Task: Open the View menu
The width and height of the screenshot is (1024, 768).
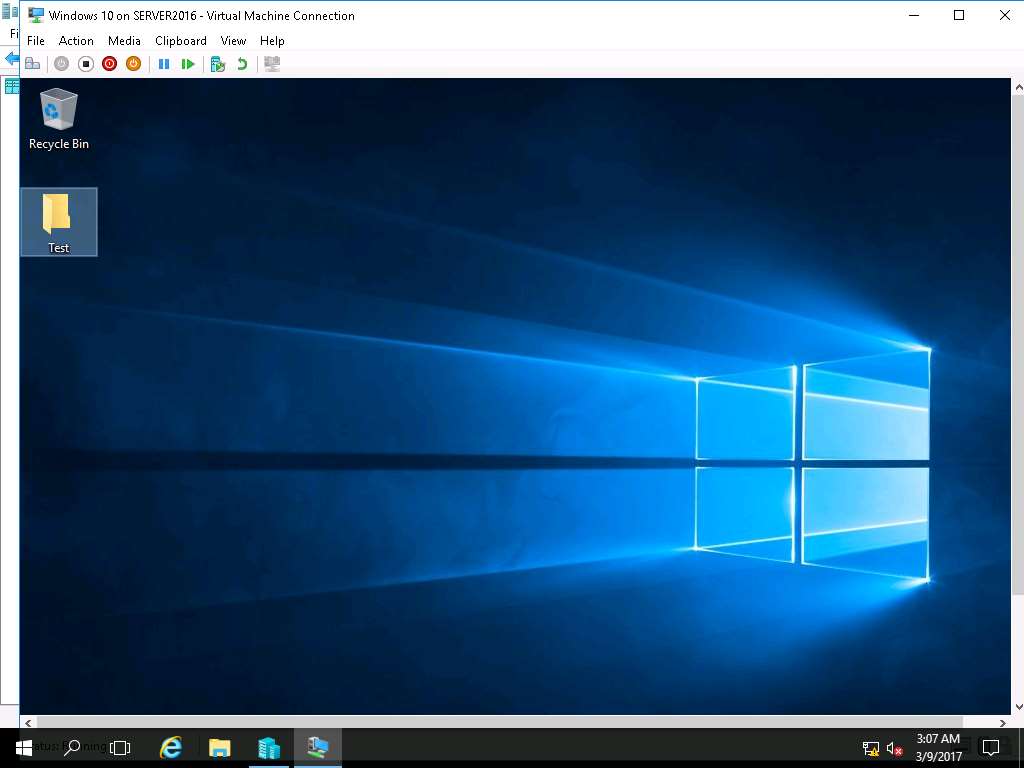Action: click(233, 40)
